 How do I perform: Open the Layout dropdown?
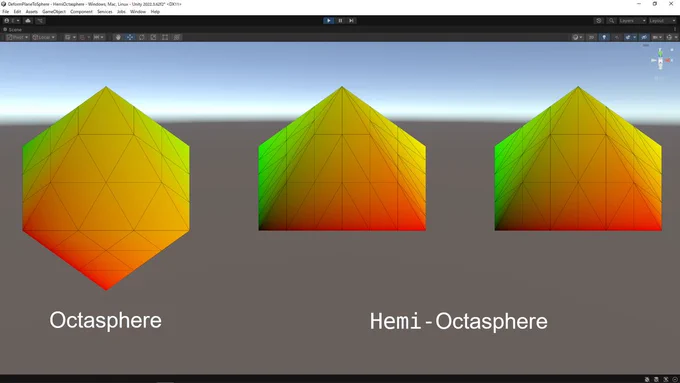(662, 21)
